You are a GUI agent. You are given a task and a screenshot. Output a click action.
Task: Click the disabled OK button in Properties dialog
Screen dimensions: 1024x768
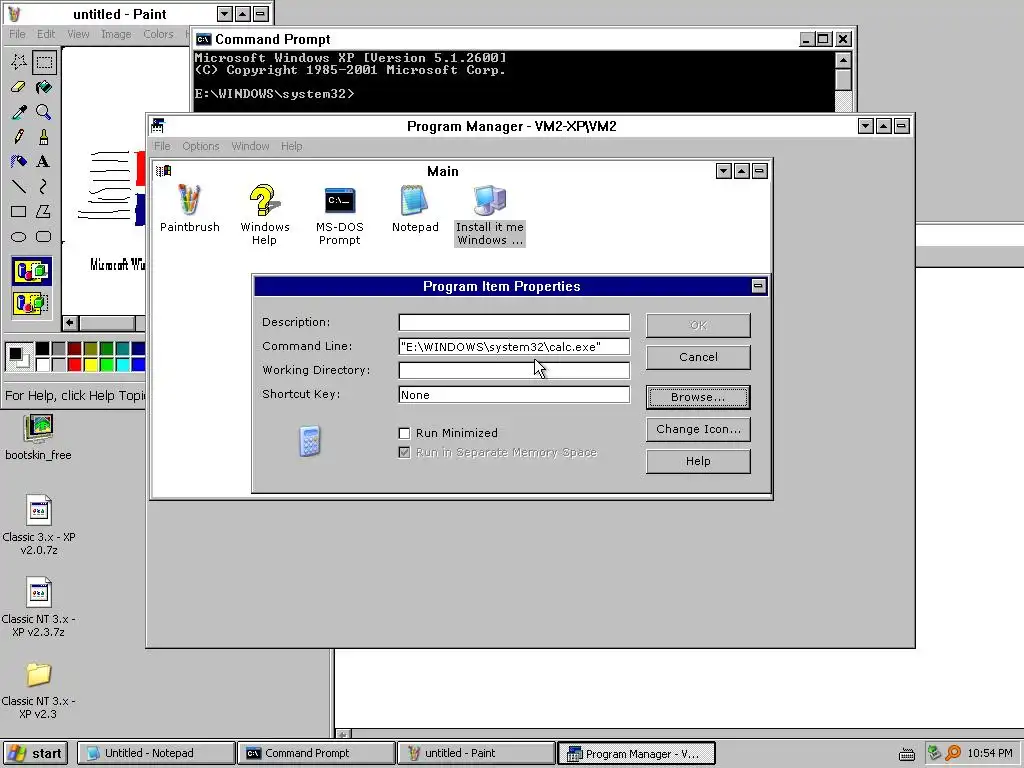698,325
